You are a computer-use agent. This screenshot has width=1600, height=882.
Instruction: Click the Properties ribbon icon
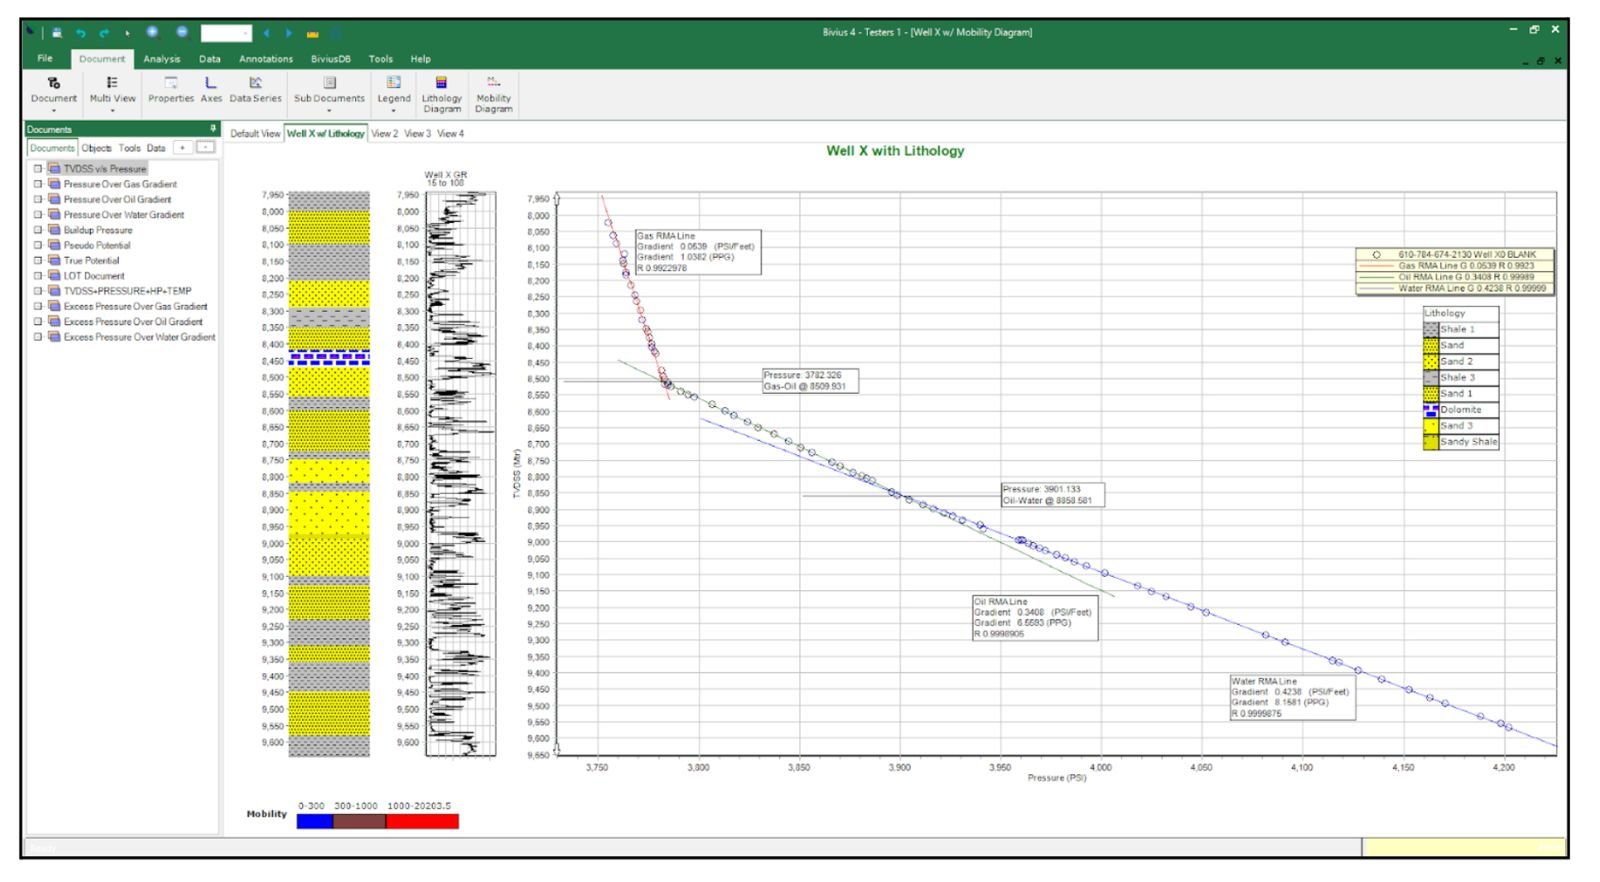click(x=171, y=89)
